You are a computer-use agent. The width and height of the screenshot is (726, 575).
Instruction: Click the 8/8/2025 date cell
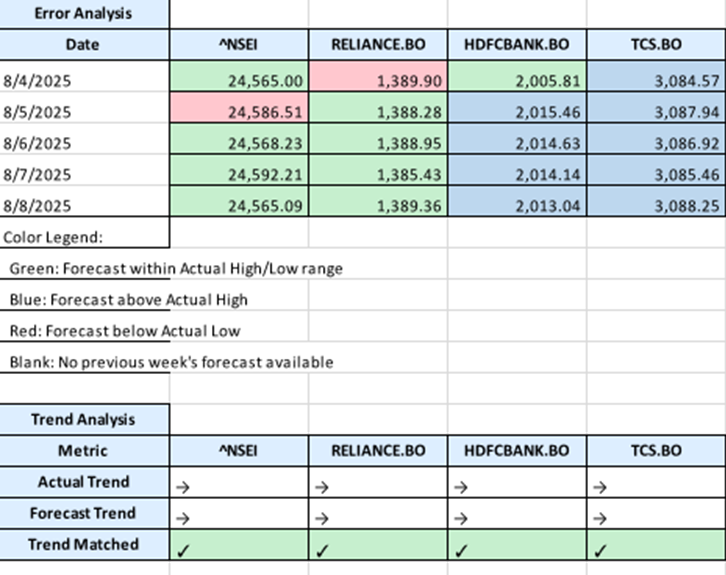tap(84, 201)
